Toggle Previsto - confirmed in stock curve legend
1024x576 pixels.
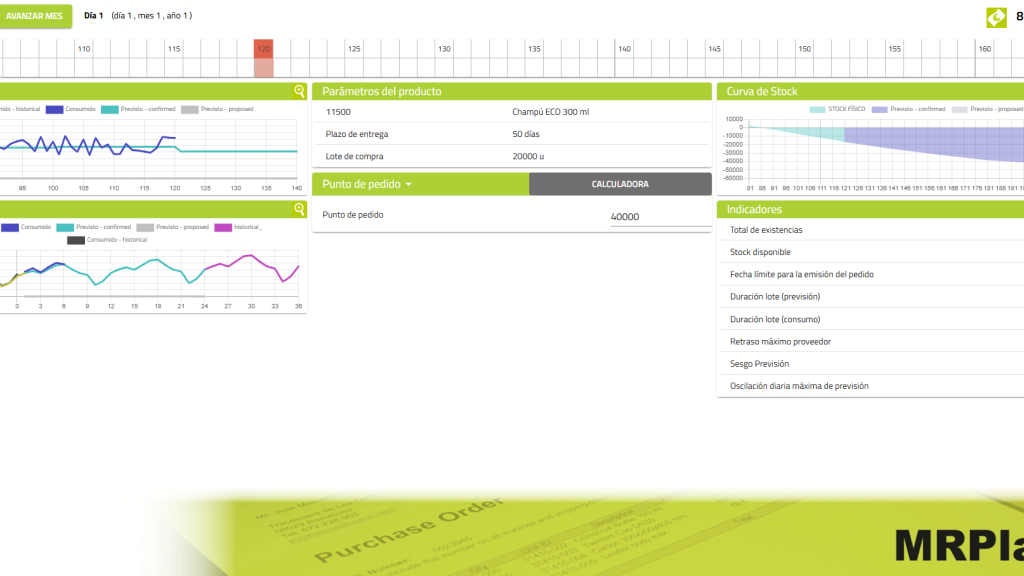point(908,109)
